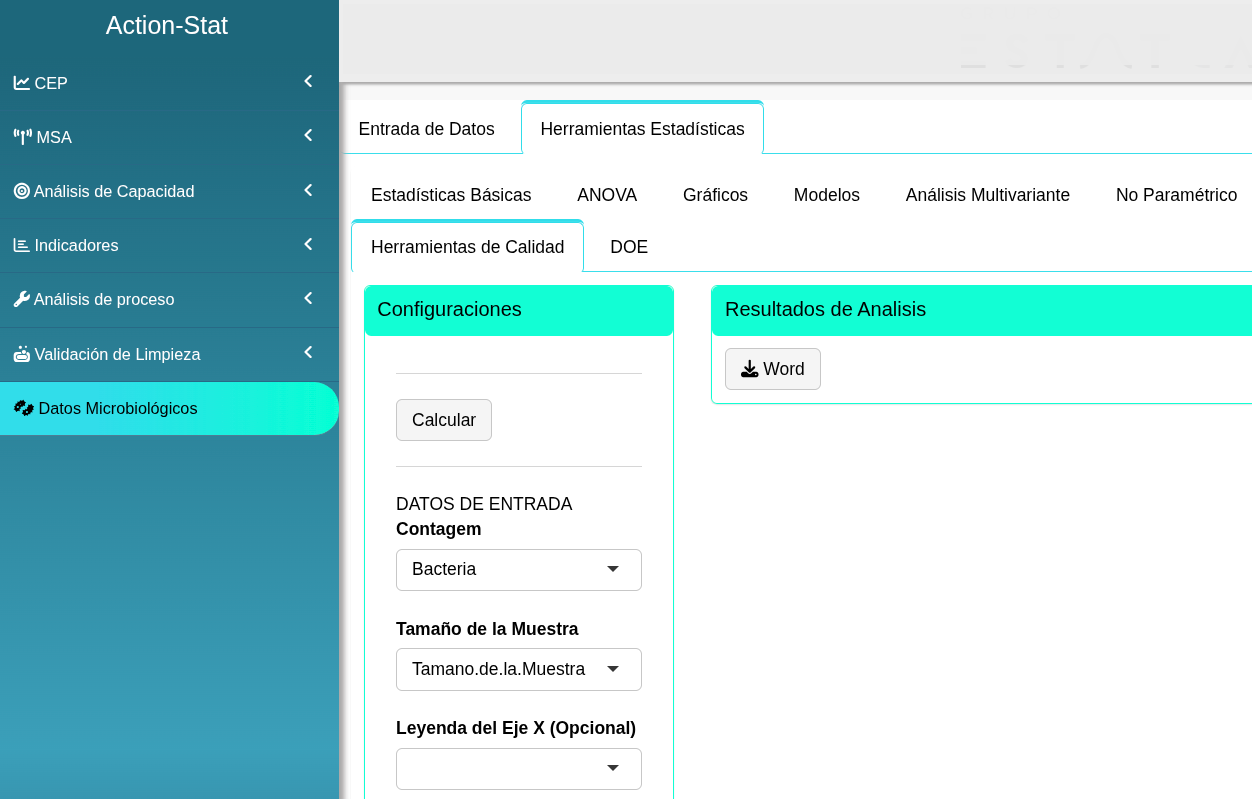Switch to the Entrada de Datos tab

pyautogui.click(x=426, y=129)
